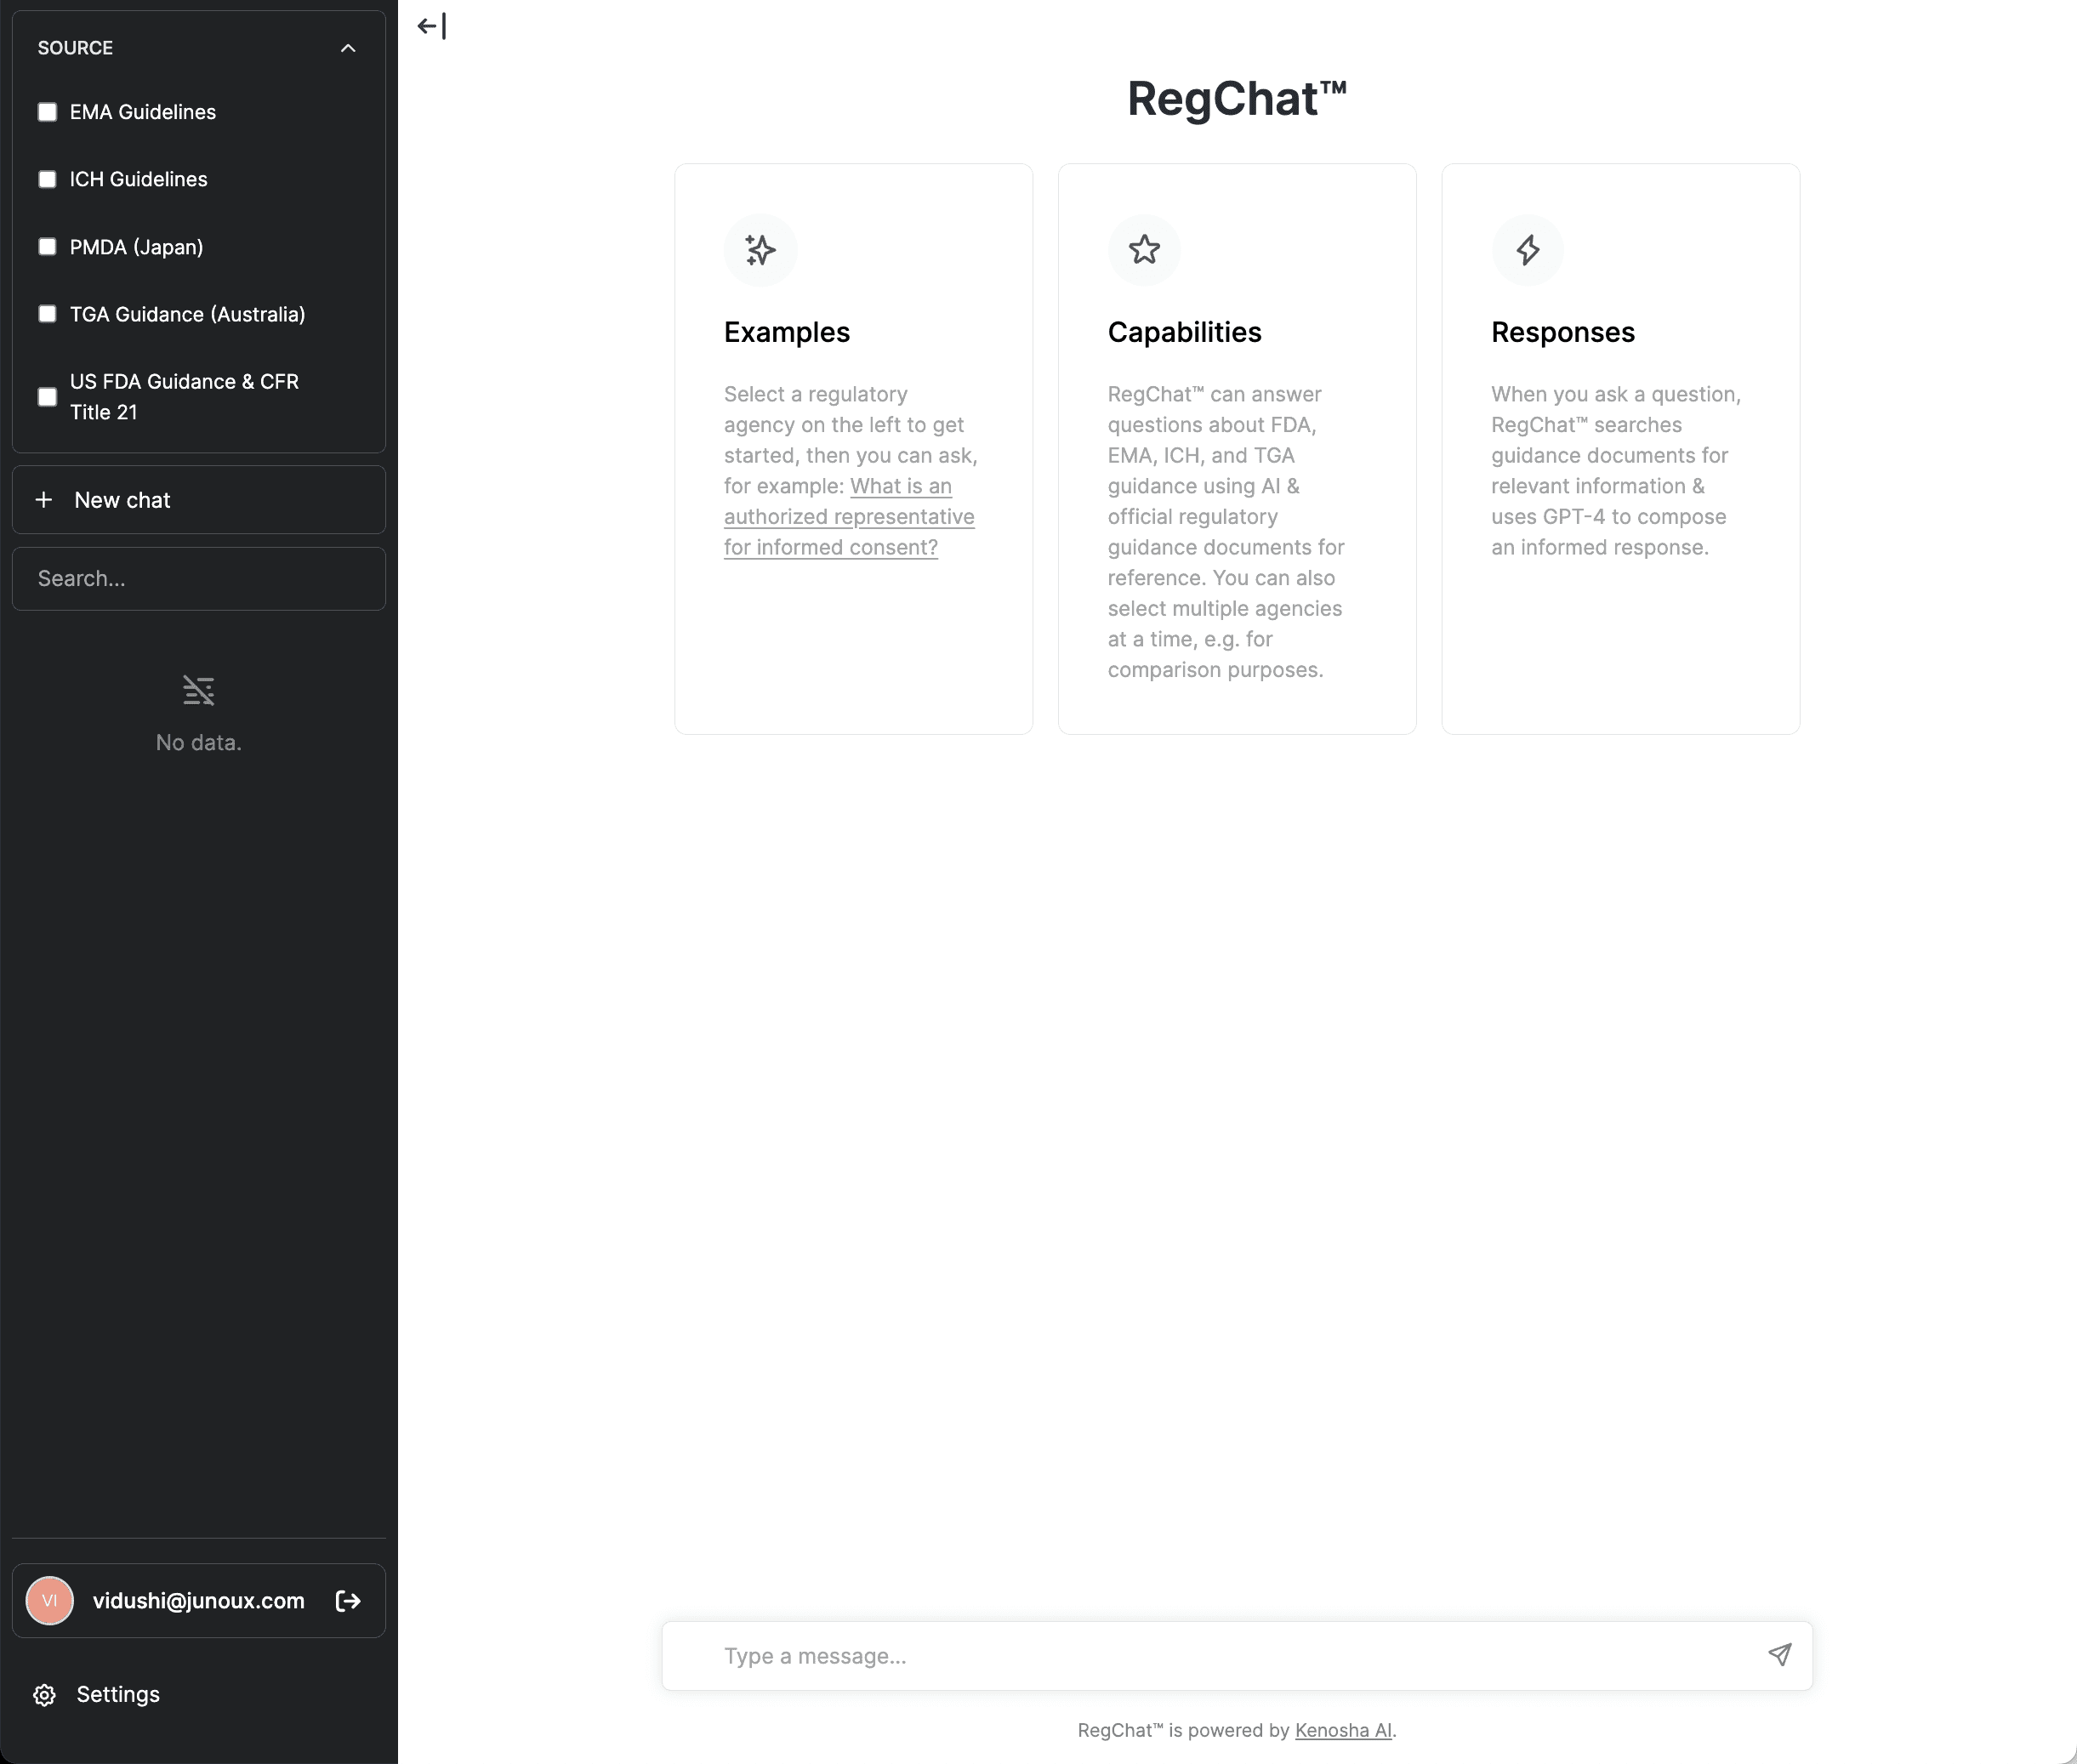
Task: Open the Kenosha AI link
Action: tap(1343, 1730)
